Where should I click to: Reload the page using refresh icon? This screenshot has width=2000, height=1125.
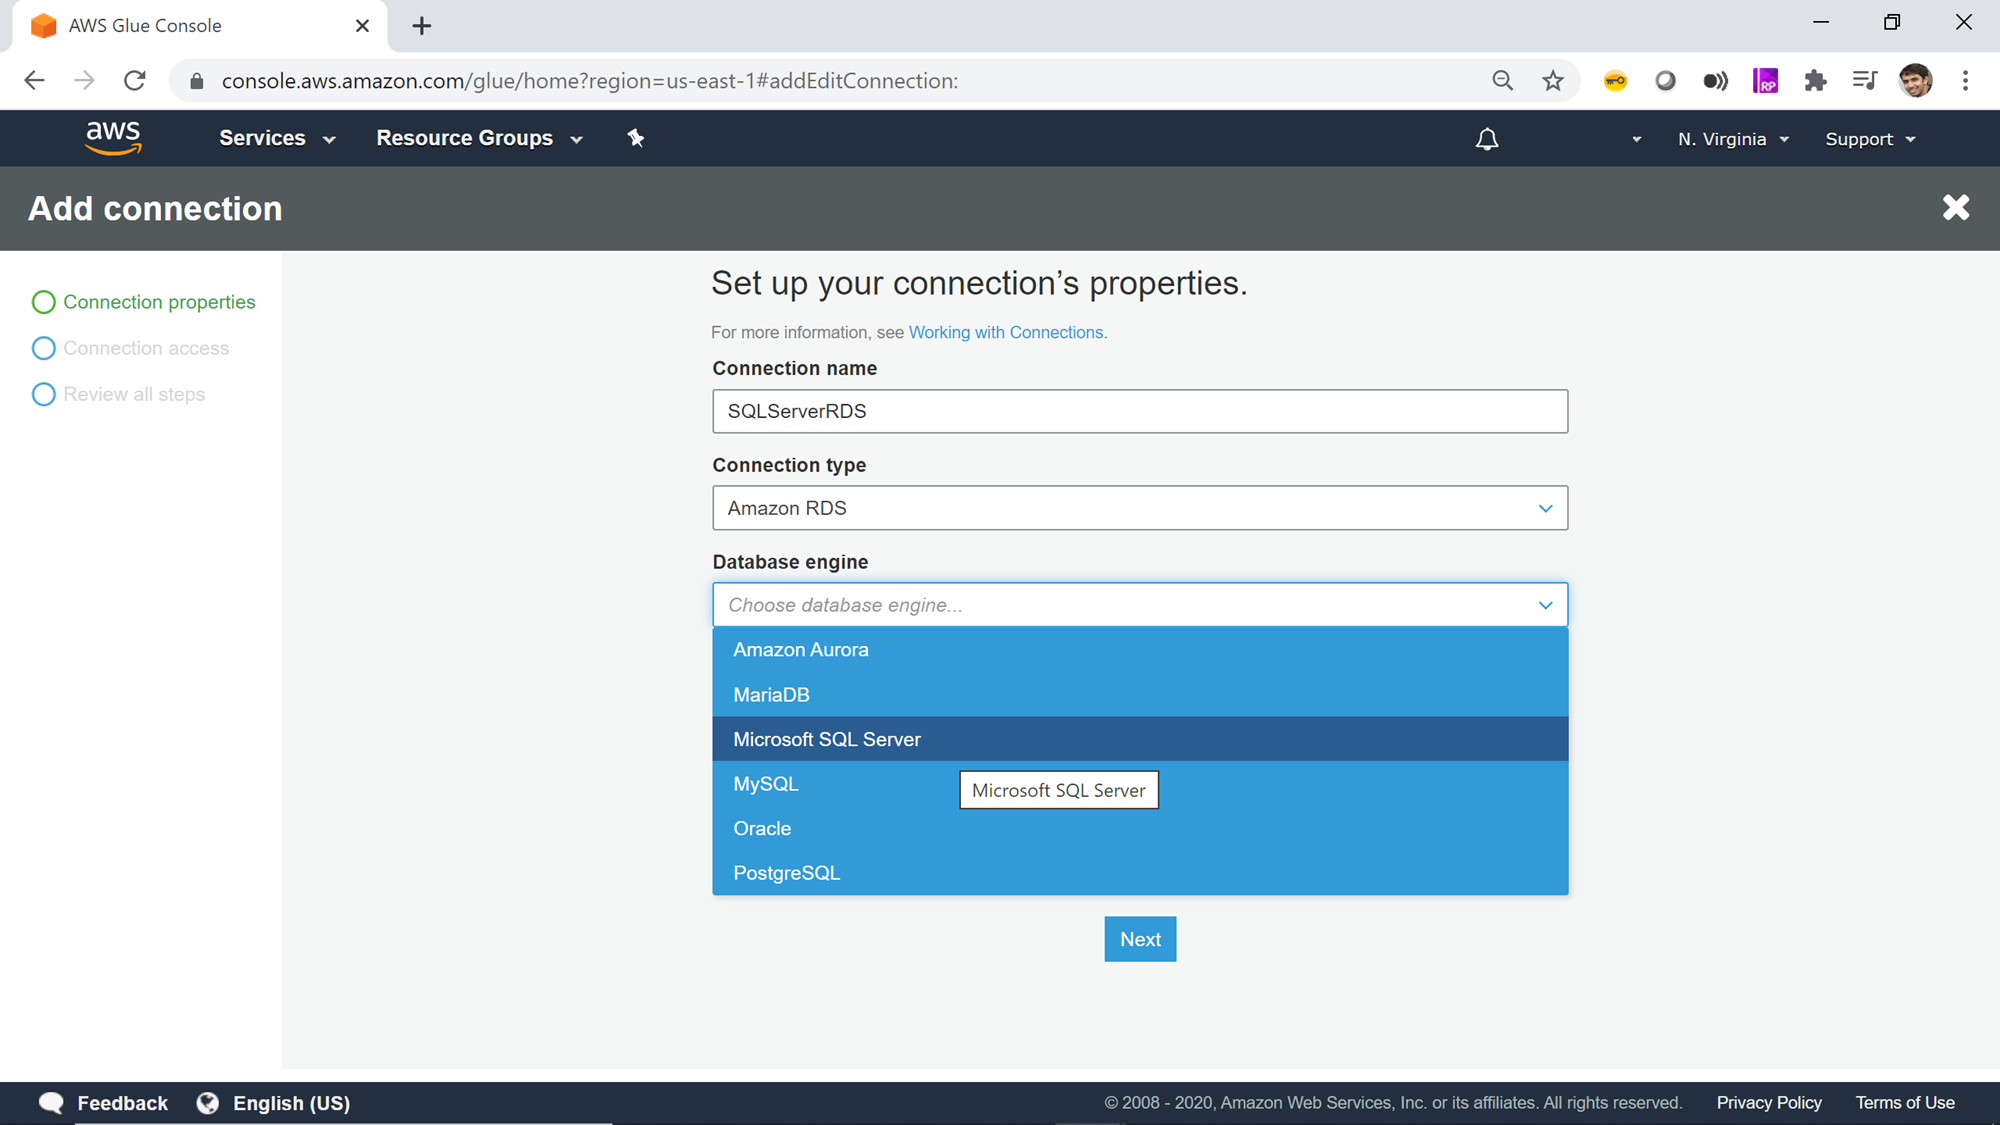135,81
